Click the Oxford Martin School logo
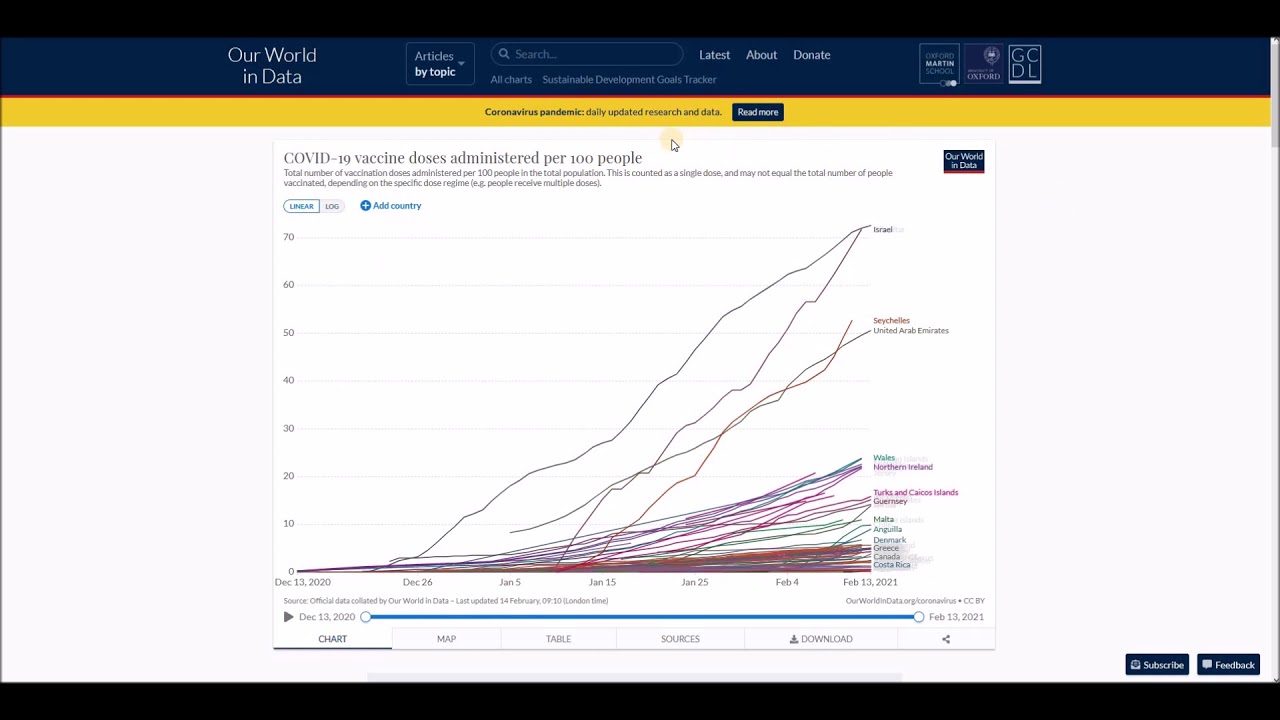This screenshot has width=1280, height=720. pos(939,64)
